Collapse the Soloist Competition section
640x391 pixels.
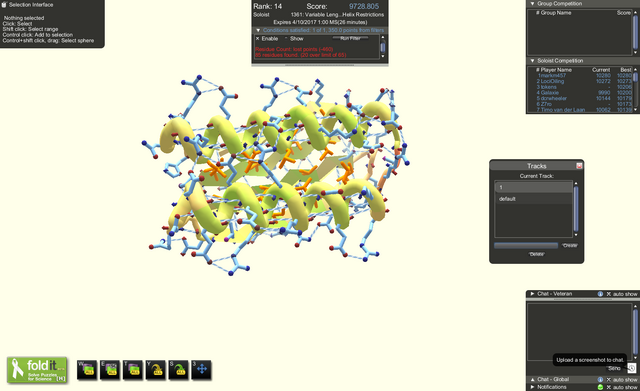tap(532, 61)
